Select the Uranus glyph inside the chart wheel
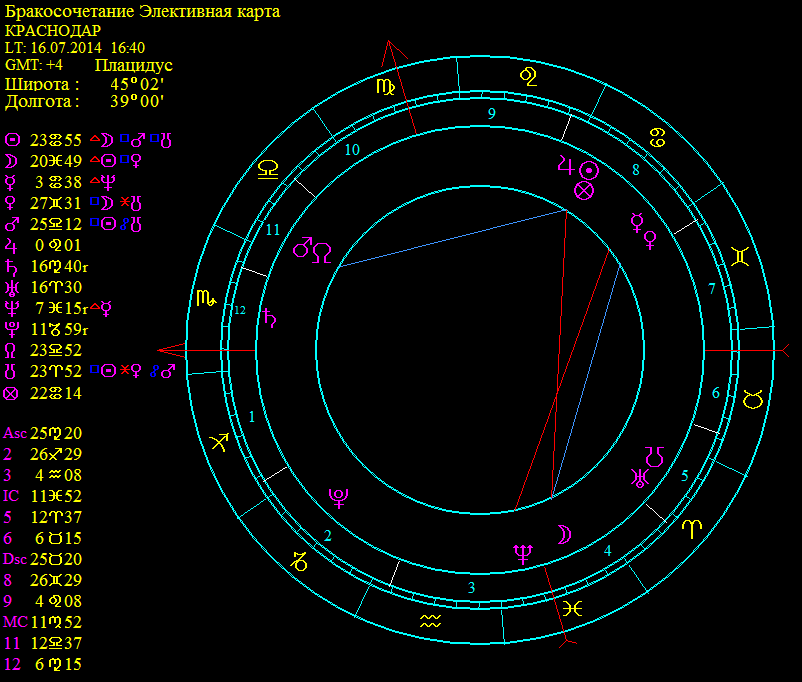The width and height of the screenshot is (802, 682). tap(640, 478)
